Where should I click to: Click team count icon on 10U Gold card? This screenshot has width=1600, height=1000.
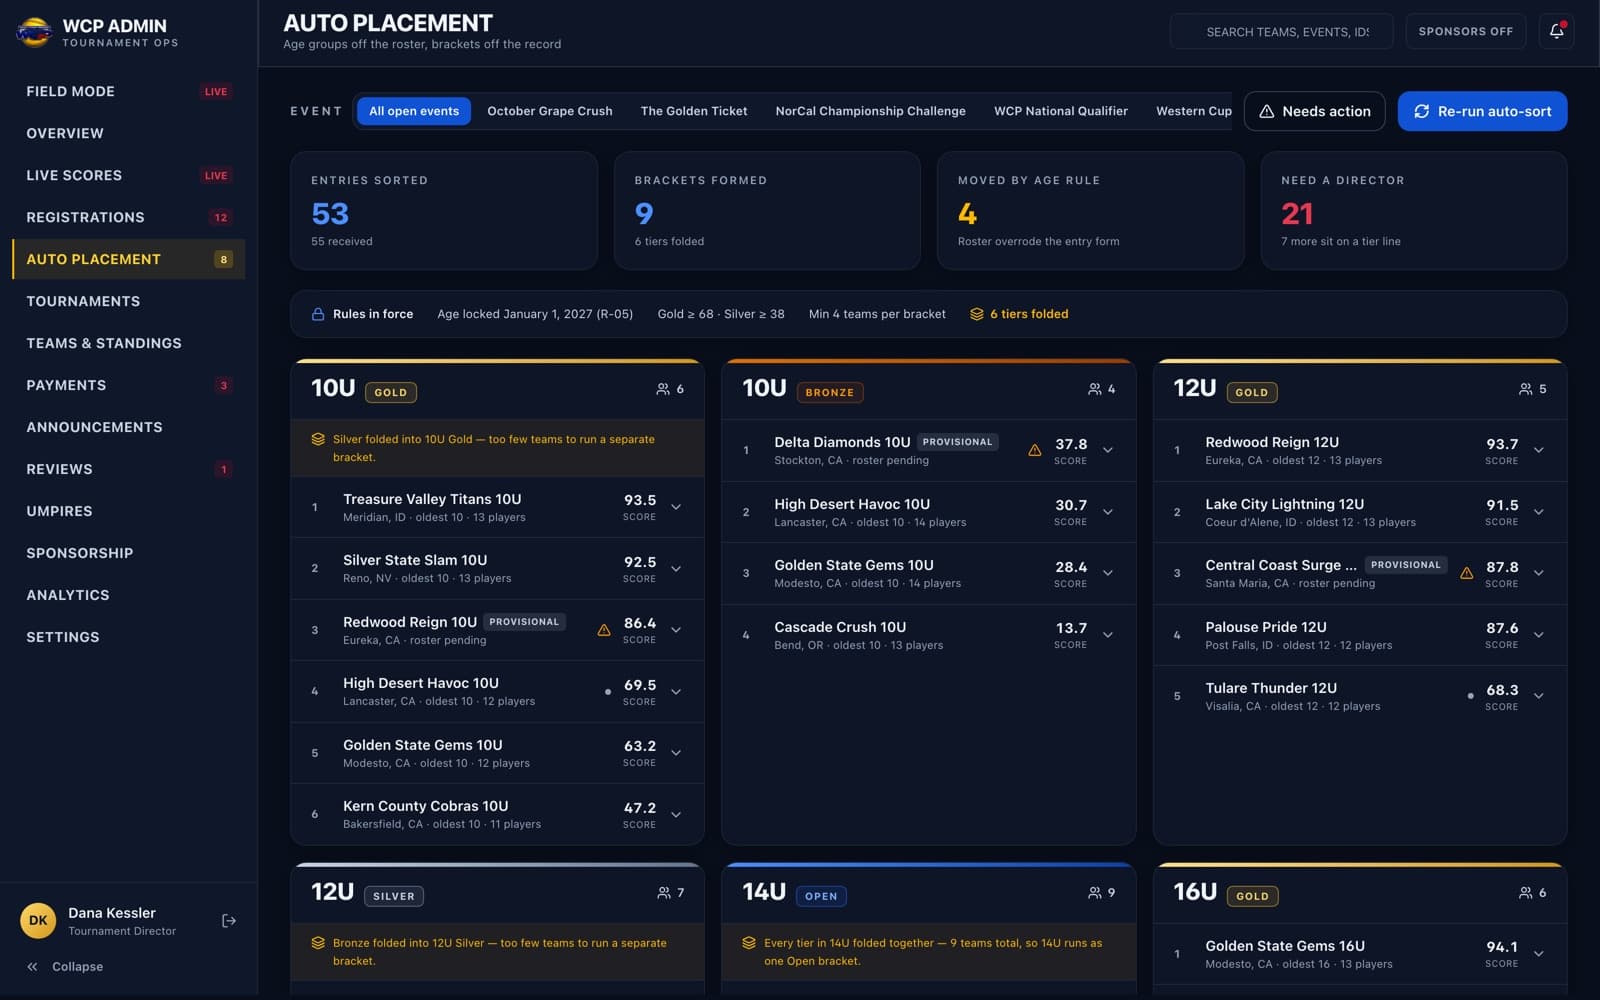663,389
